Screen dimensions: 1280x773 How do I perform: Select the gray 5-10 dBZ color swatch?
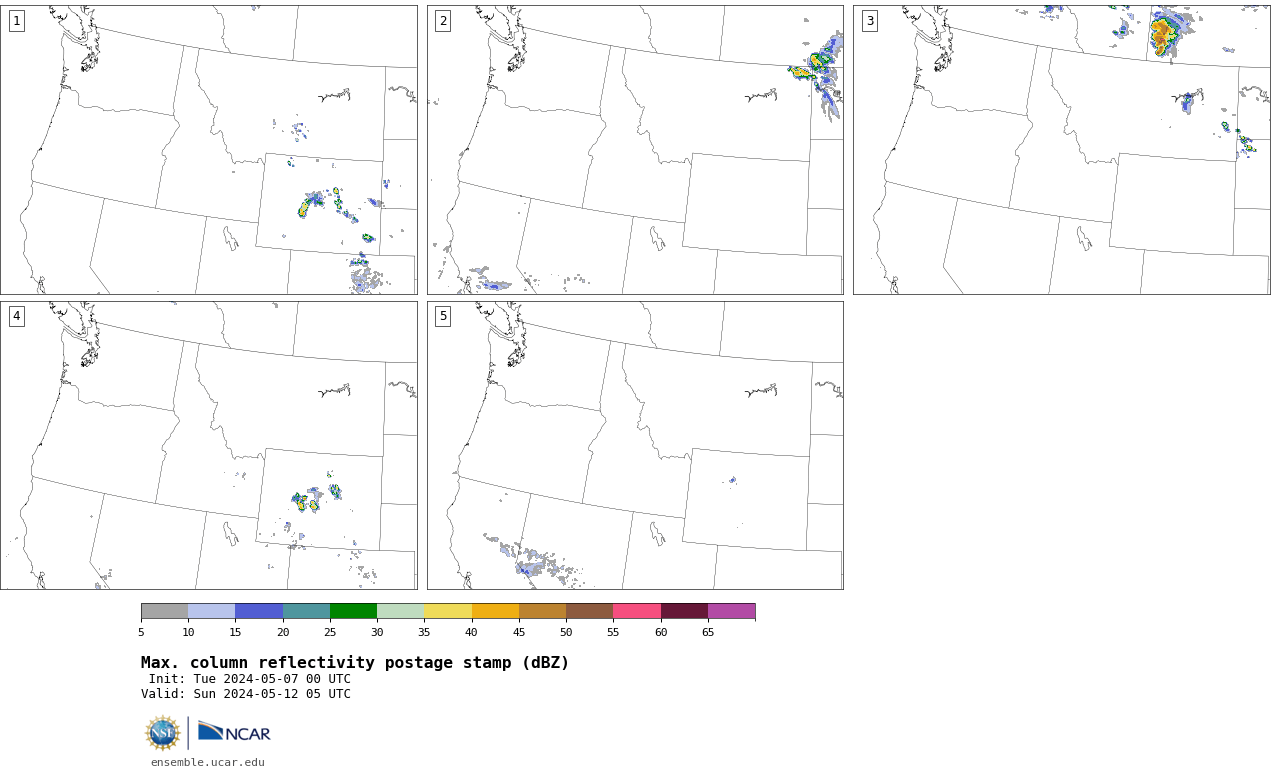click(x=164, y=611)
